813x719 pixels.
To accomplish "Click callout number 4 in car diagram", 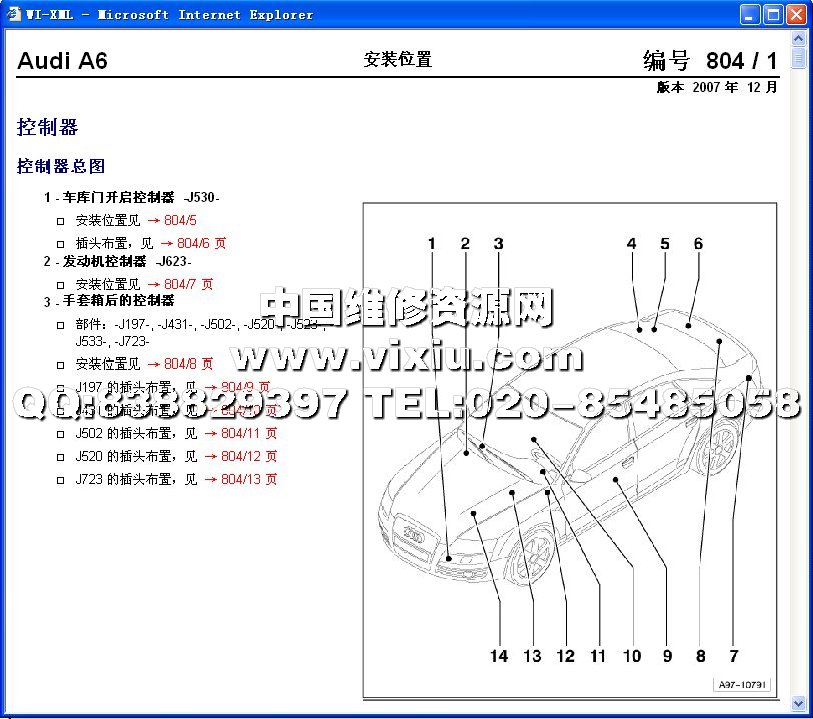I will click(631, 244).
